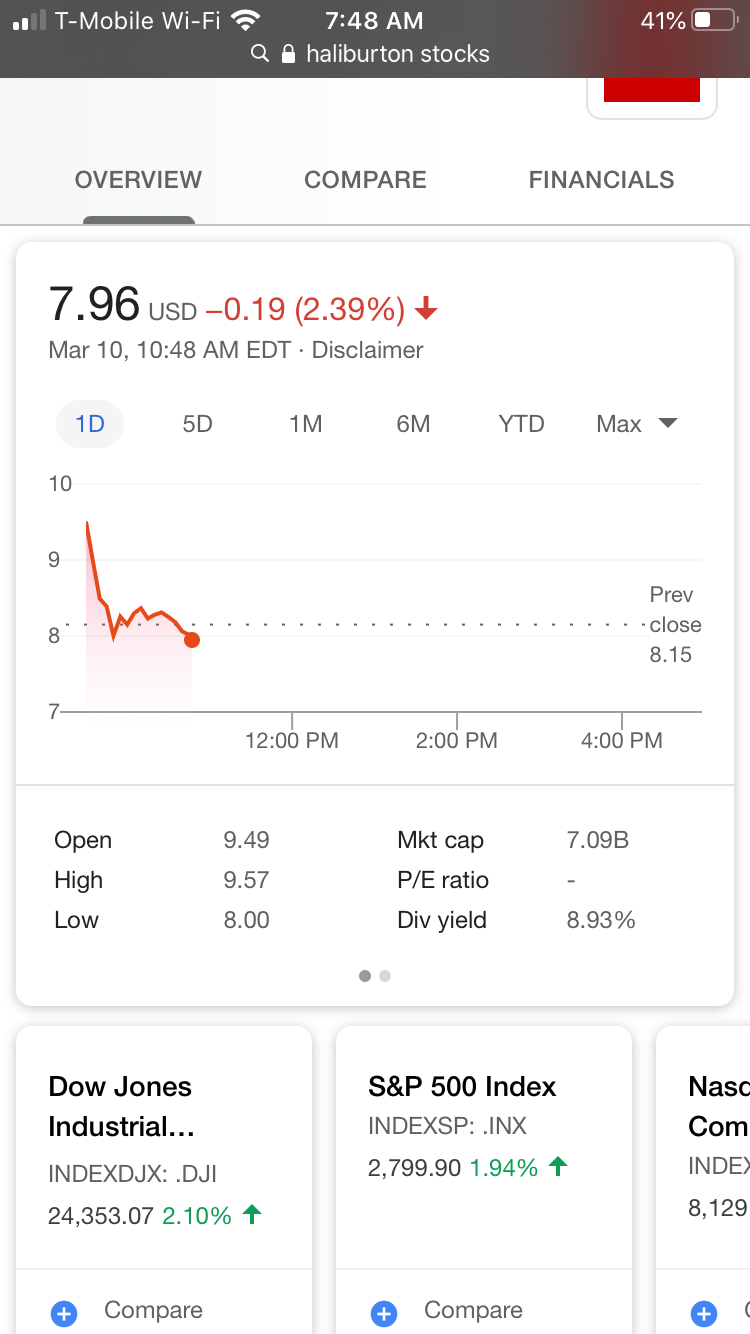Open the Disclaimer link
Screen dimensions: 750x1334
pyautogui.click(x=368, y=351)
